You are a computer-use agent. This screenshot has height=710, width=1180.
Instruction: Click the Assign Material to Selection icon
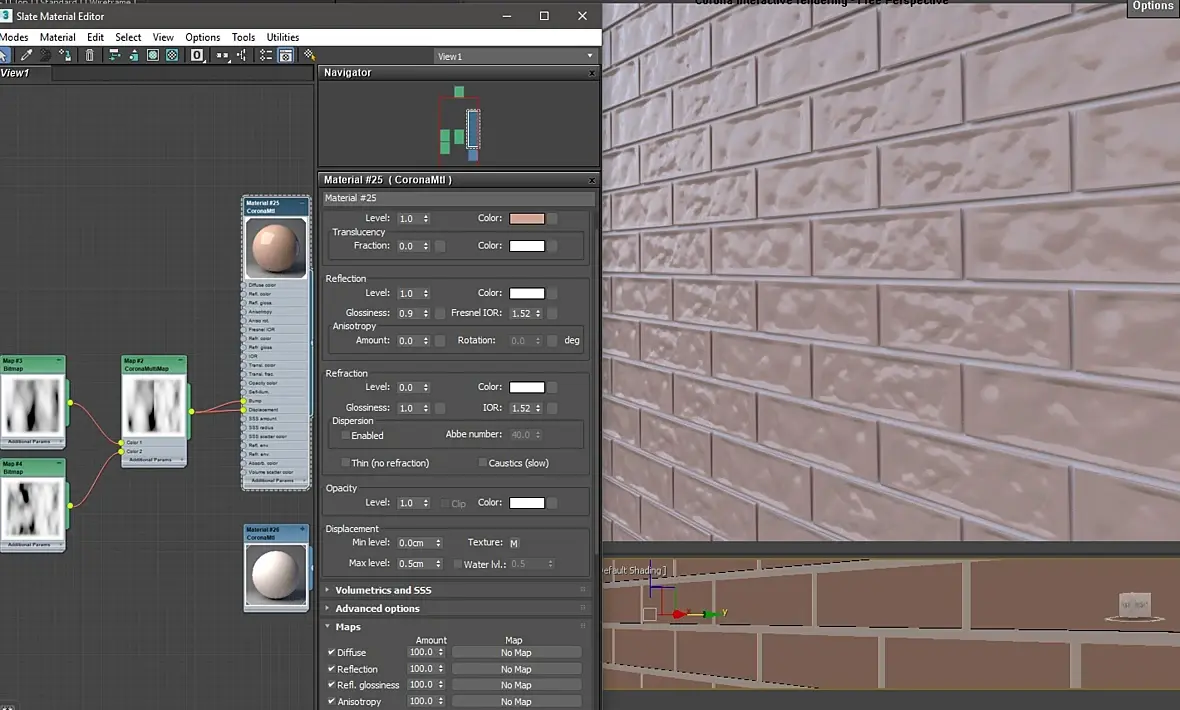click(66, 56)
